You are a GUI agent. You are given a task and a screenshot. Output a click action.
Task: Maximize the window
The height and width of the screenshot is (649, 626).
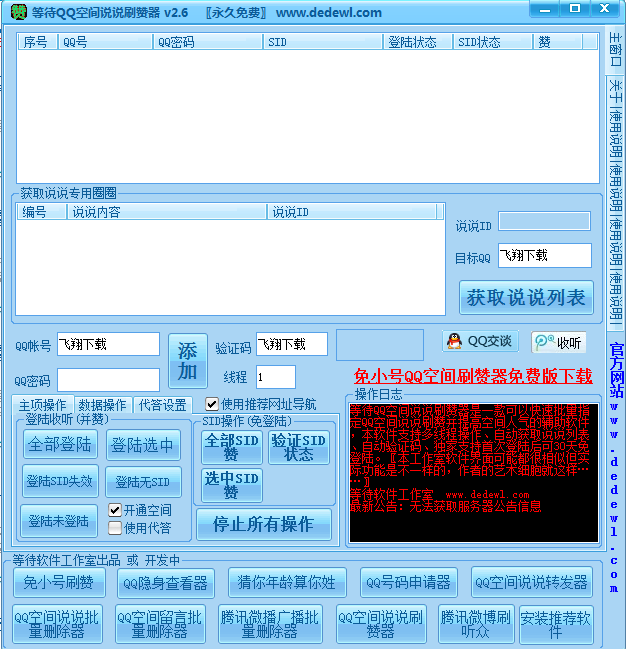[x=575, y=9]
